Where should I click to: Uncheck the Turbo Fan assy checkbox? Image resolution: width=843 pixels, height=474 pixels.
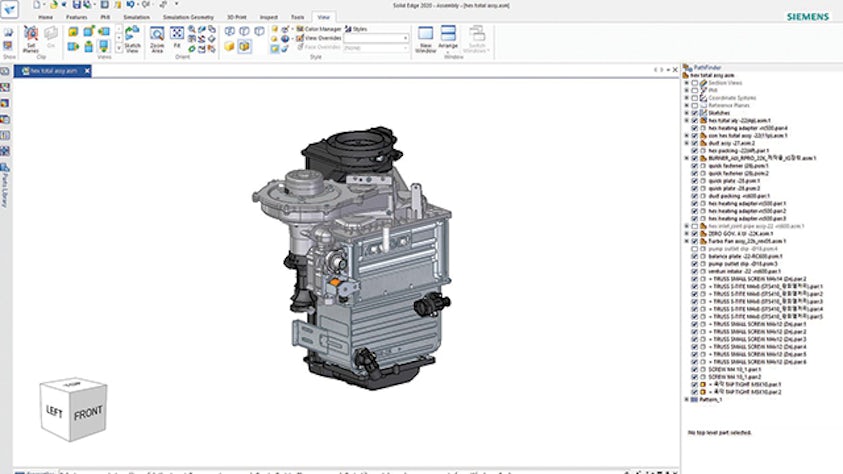click(695, 241)
